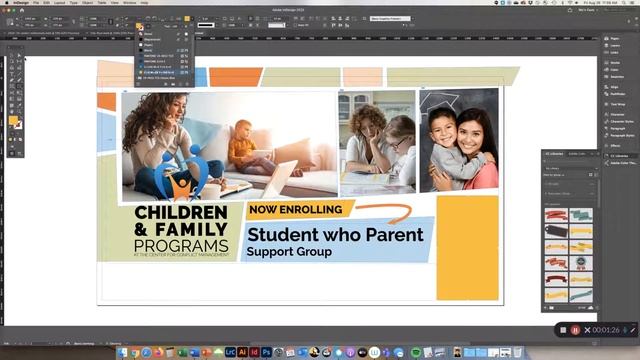Screen dimensions: 640x360
Task: Open the library selection dropdown
Action: [571, 168]
